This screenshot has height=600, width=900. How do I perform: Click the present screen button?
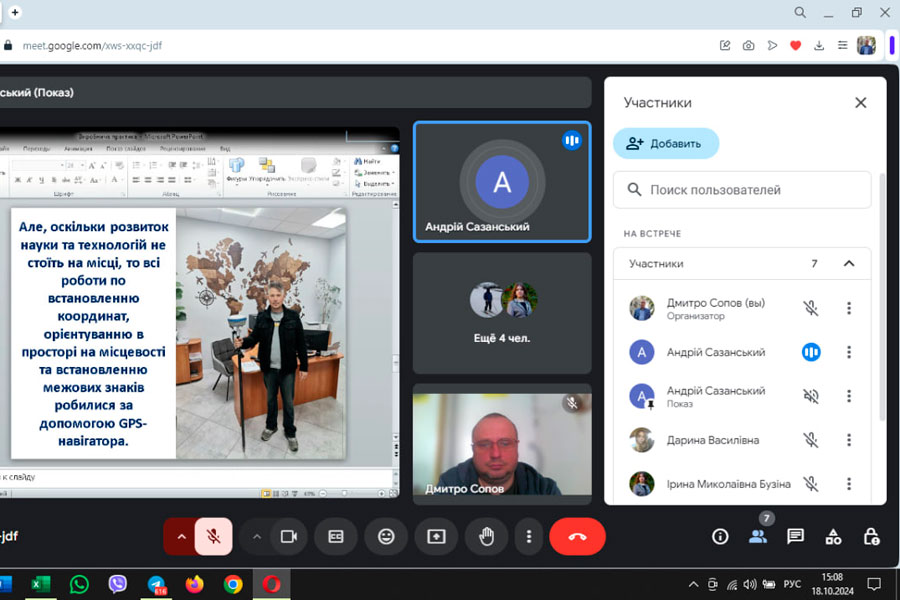pos(436,536)
